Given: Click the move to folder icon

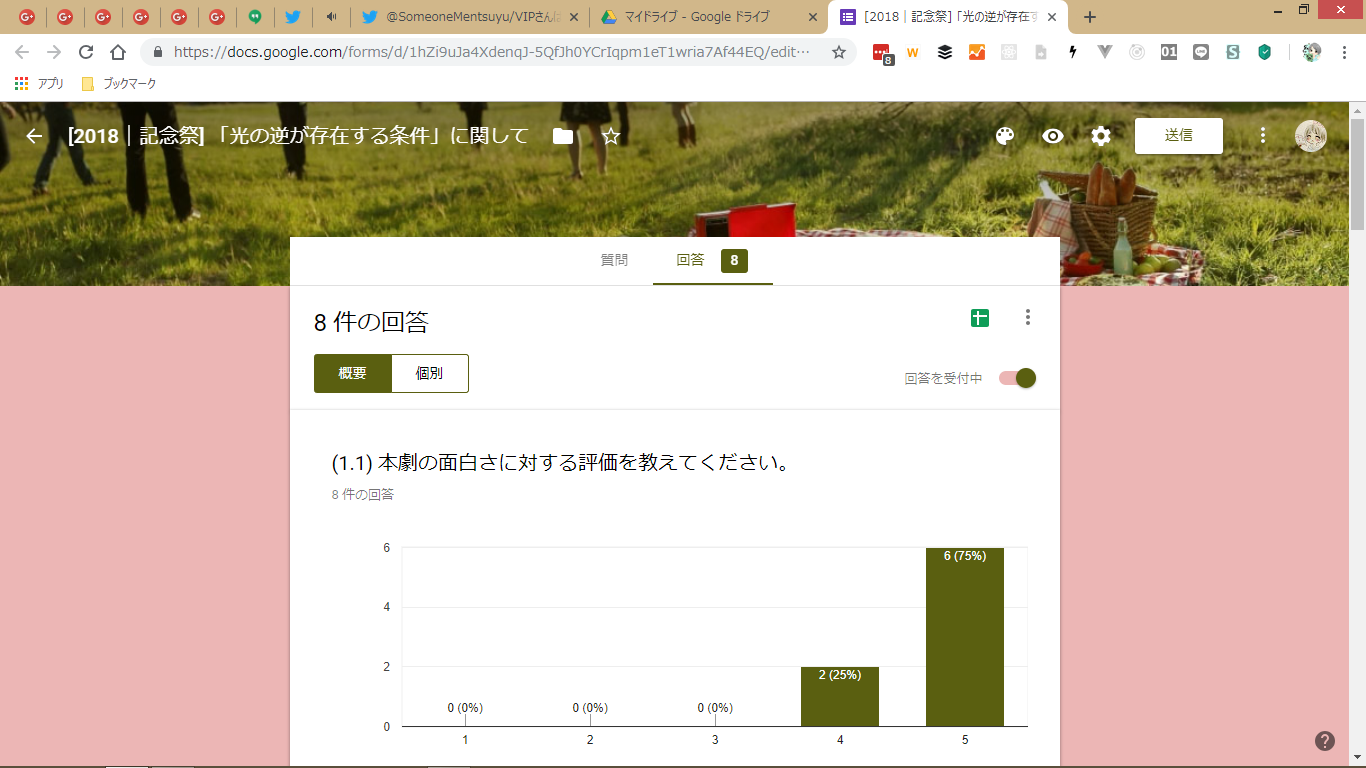Looking at the screenshot, I should [563, 136].
